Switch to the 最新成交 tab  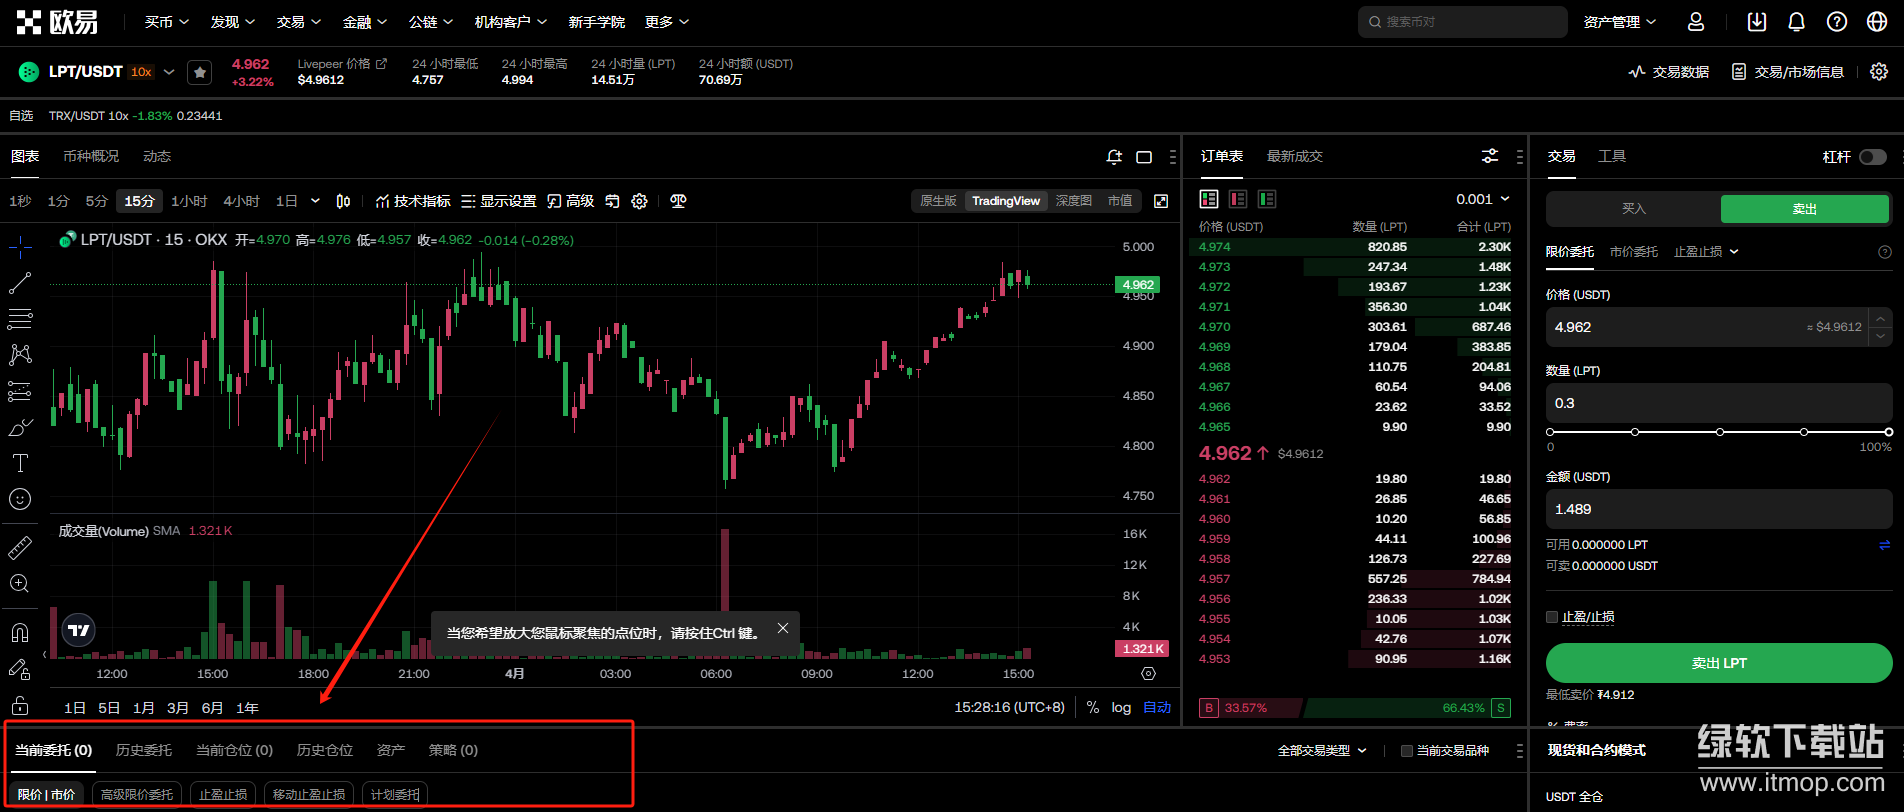point(1294,156)
